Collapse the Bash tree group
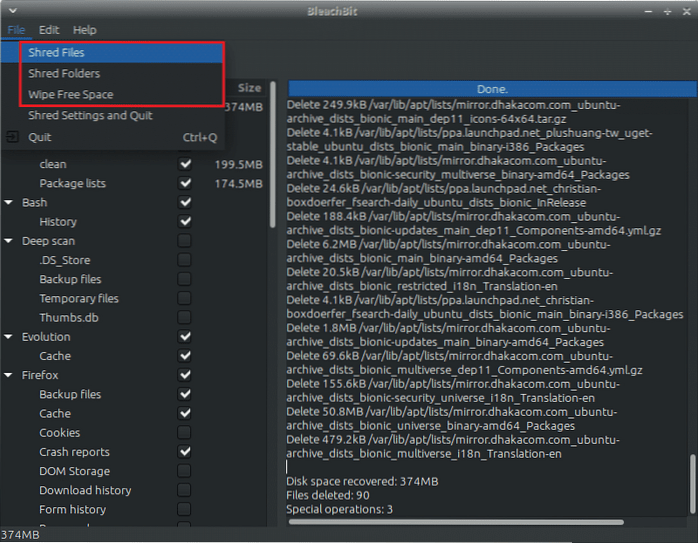 [8, 203]
